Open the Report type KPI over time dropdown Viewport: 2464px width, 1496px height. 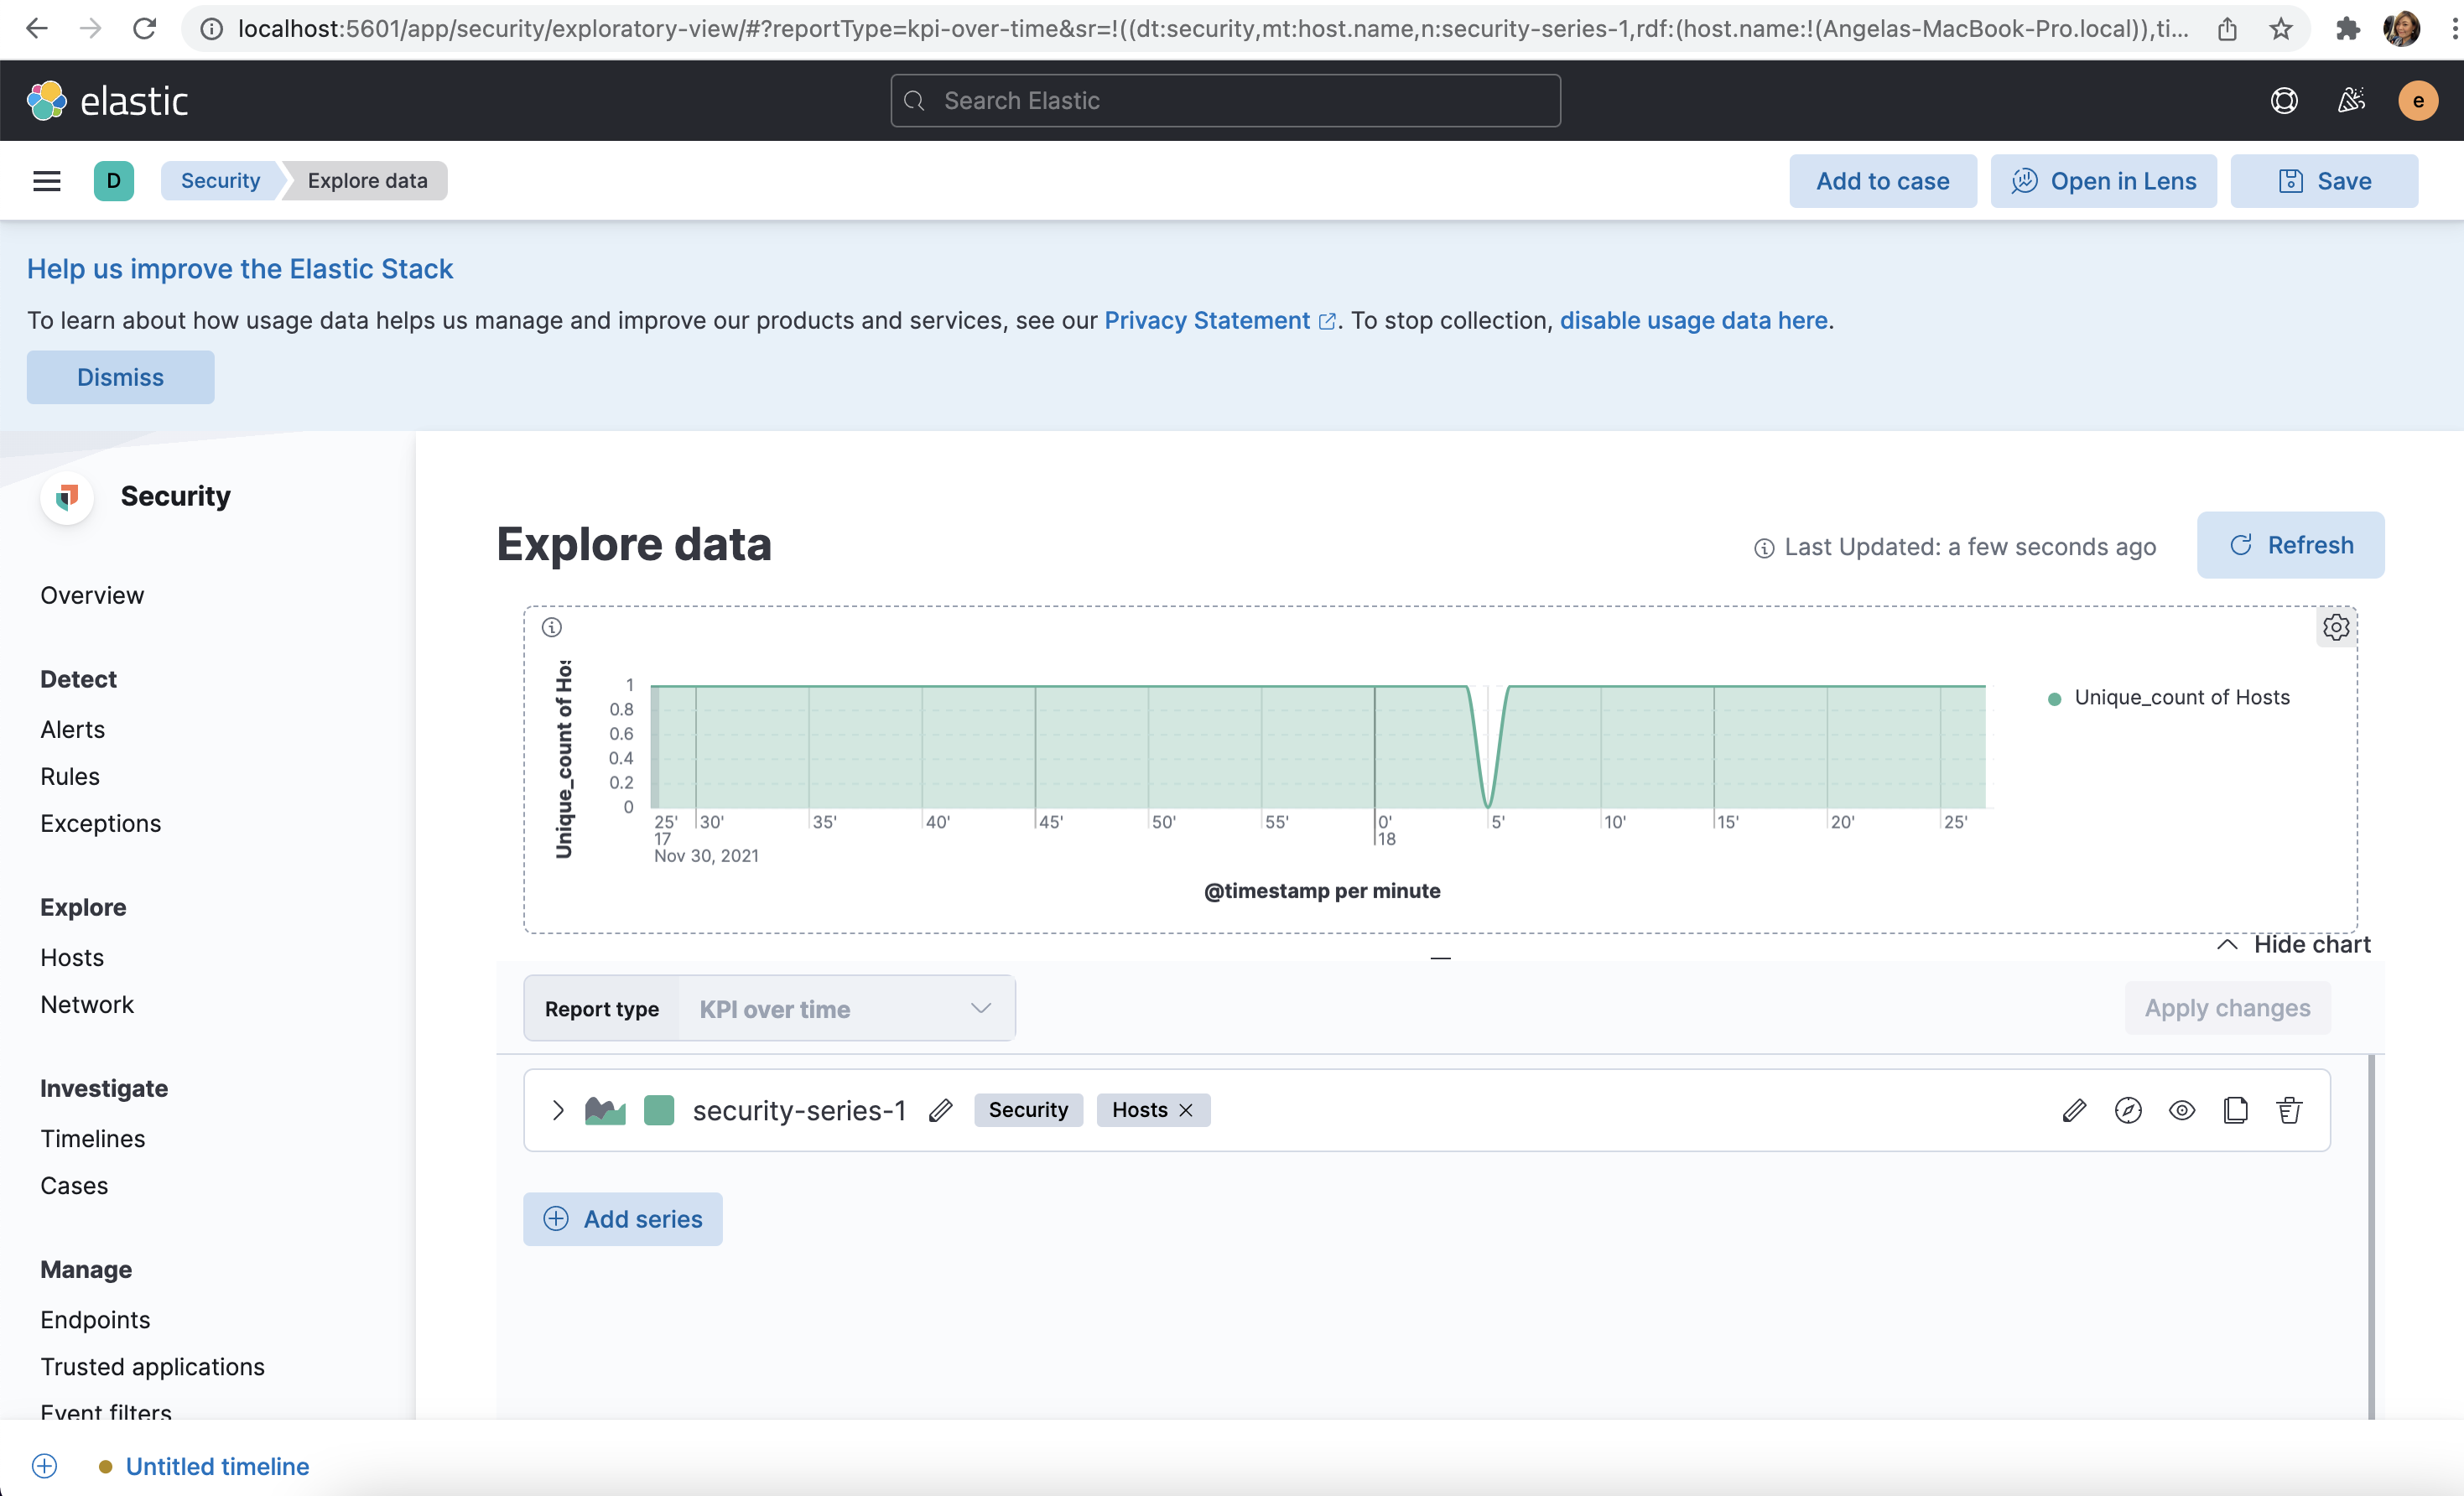point(845,1008)
